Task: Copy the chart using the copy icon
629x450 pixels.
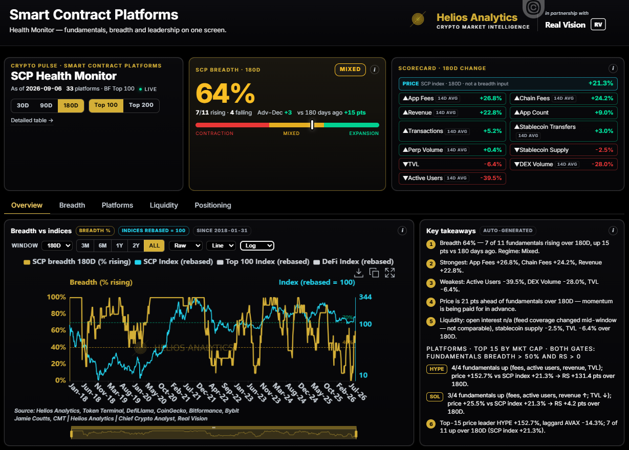Action: pyautogui.click(x=374, y=273)
